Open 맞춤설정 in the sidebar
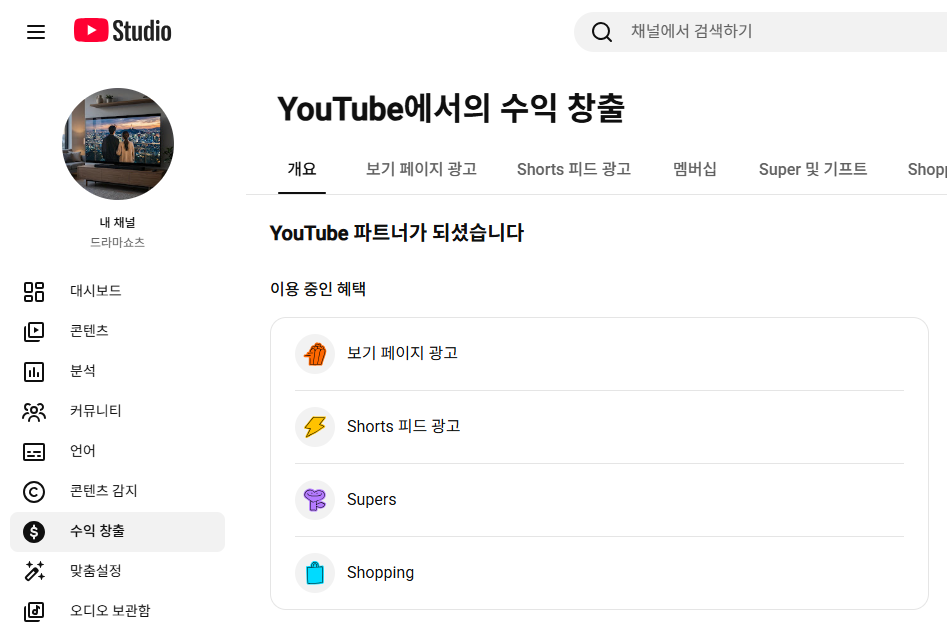947x624 pixels. click(118, 571)
